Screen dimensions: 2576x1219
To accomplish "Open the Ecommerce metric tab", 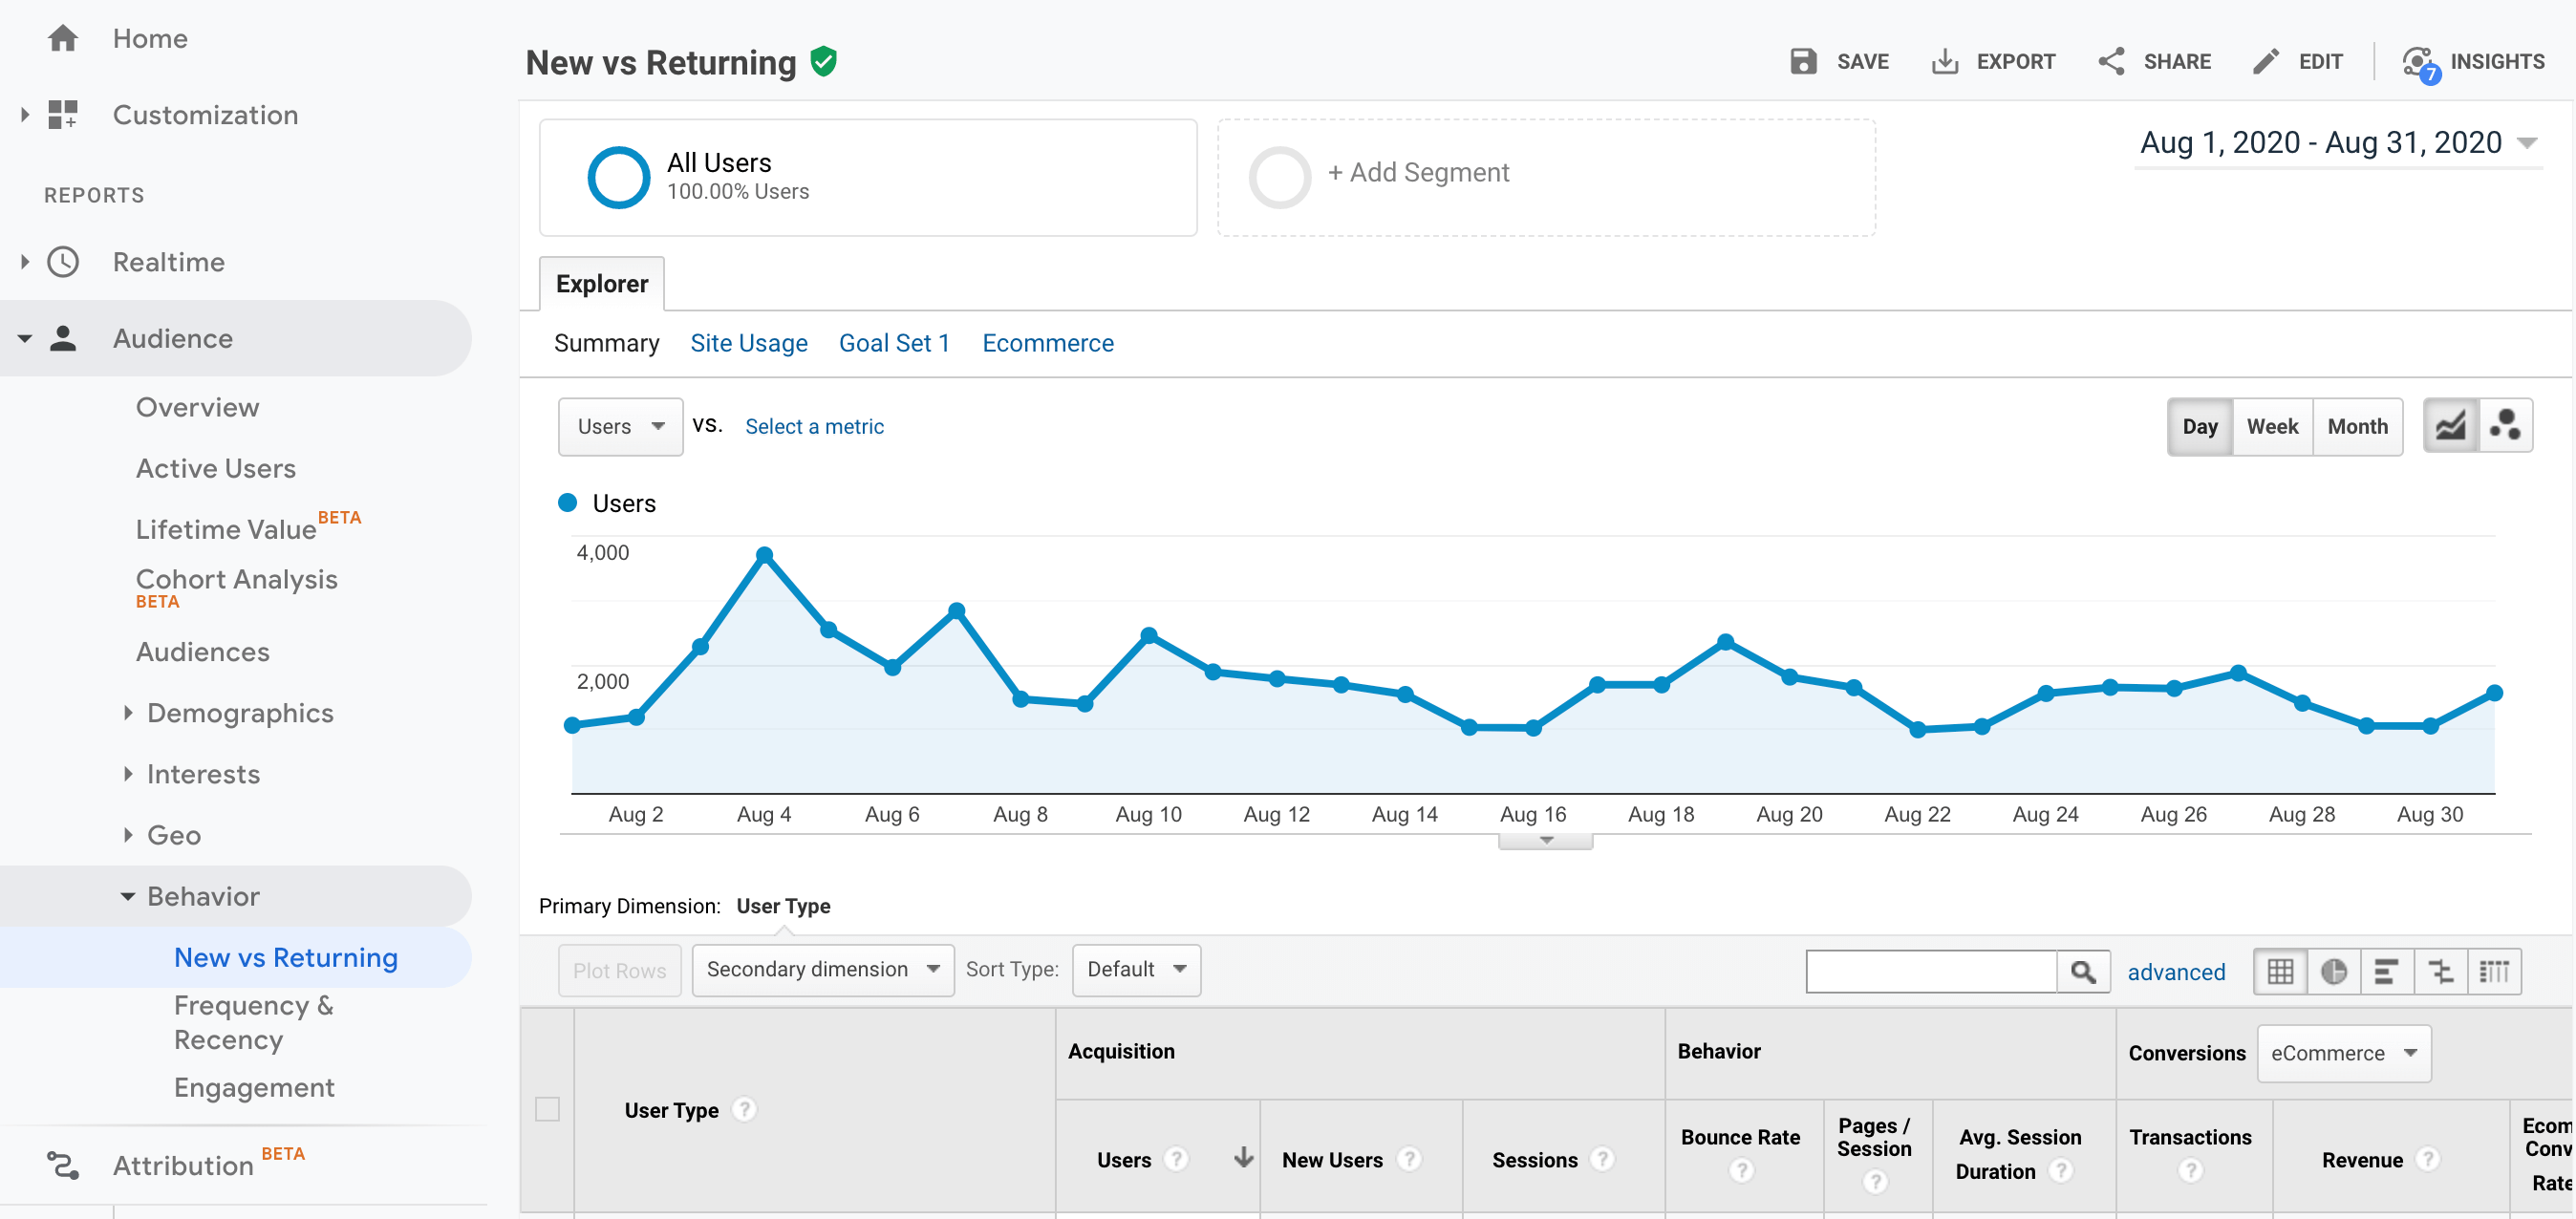I will pos(1047,343).
